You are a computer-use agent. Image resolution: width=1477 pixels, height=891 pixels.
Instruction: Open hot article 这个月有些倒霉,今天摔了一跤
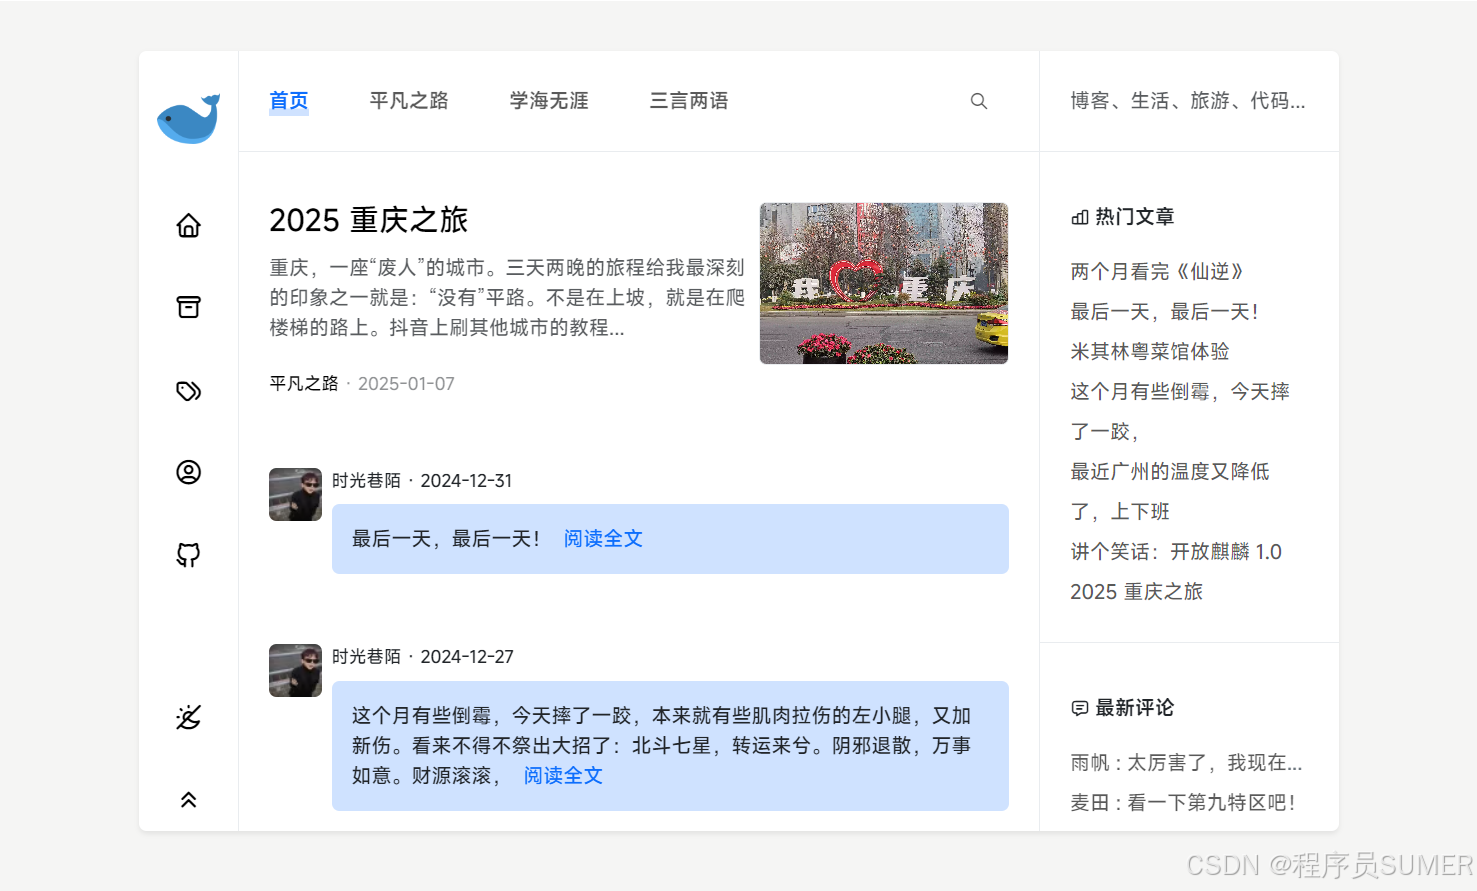[1180, 412]
